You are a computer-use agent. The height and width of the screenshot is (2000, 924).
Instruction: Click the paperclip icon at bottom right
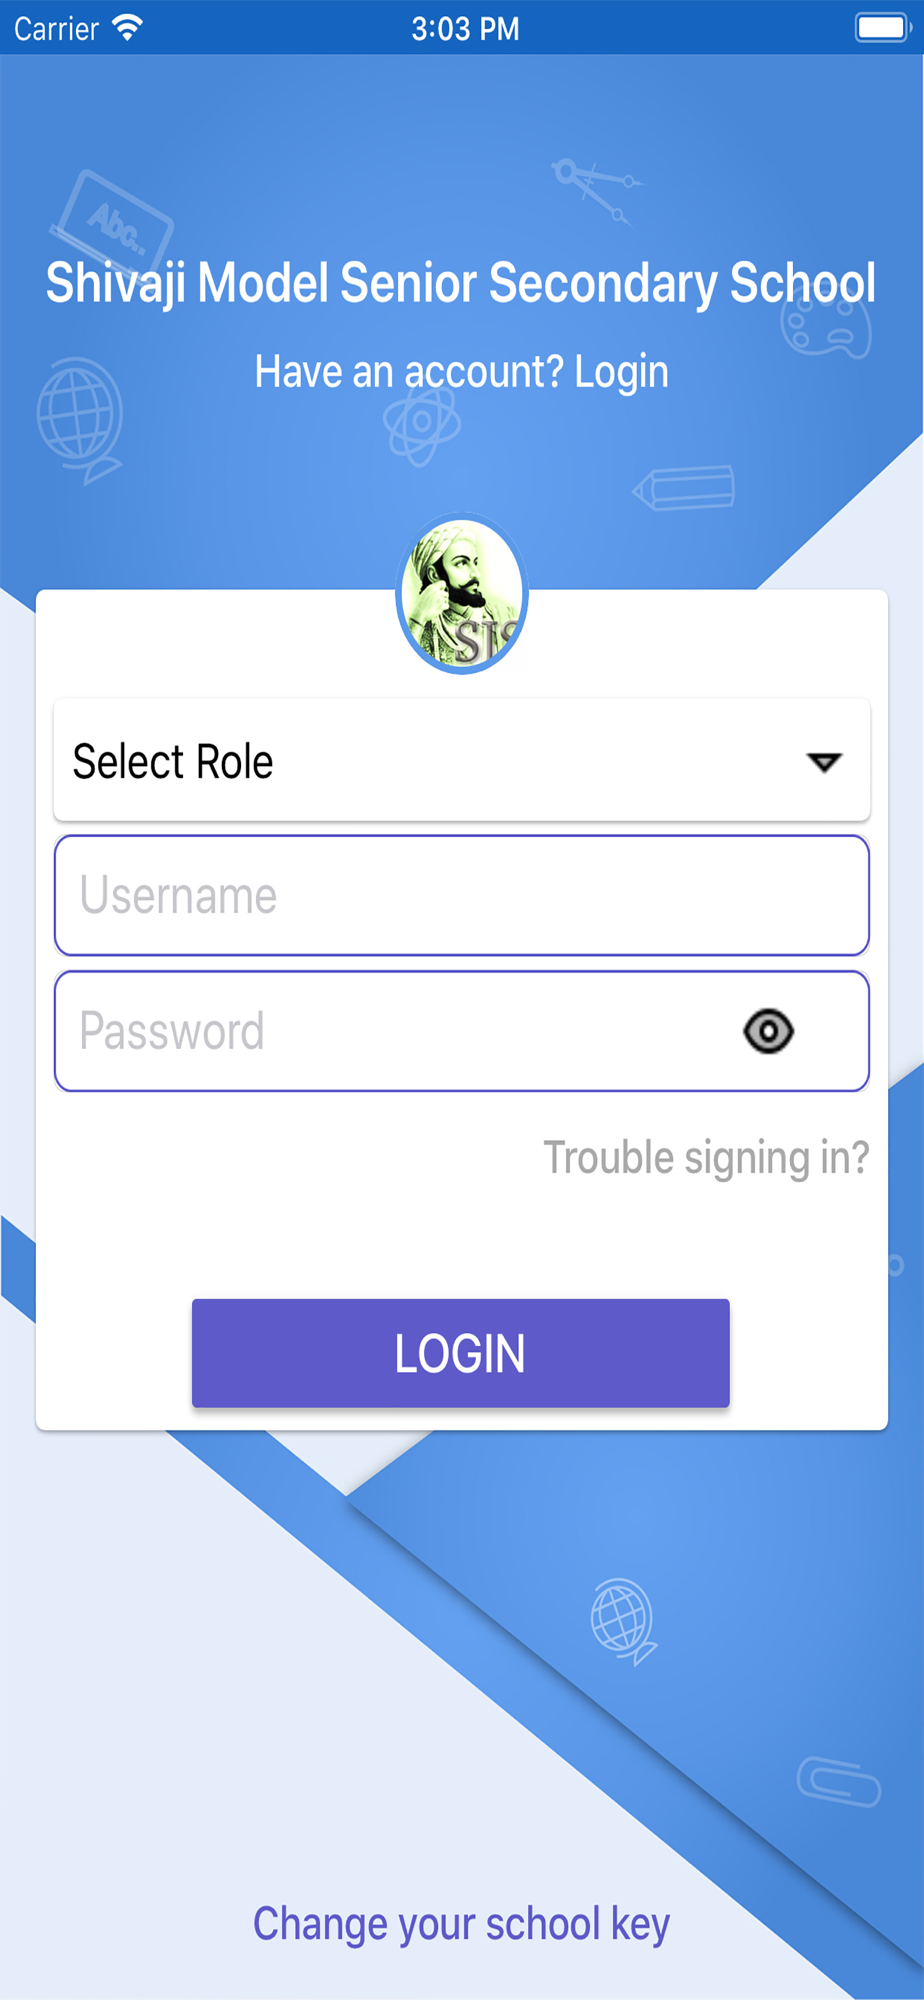[x=839, y=1781]
